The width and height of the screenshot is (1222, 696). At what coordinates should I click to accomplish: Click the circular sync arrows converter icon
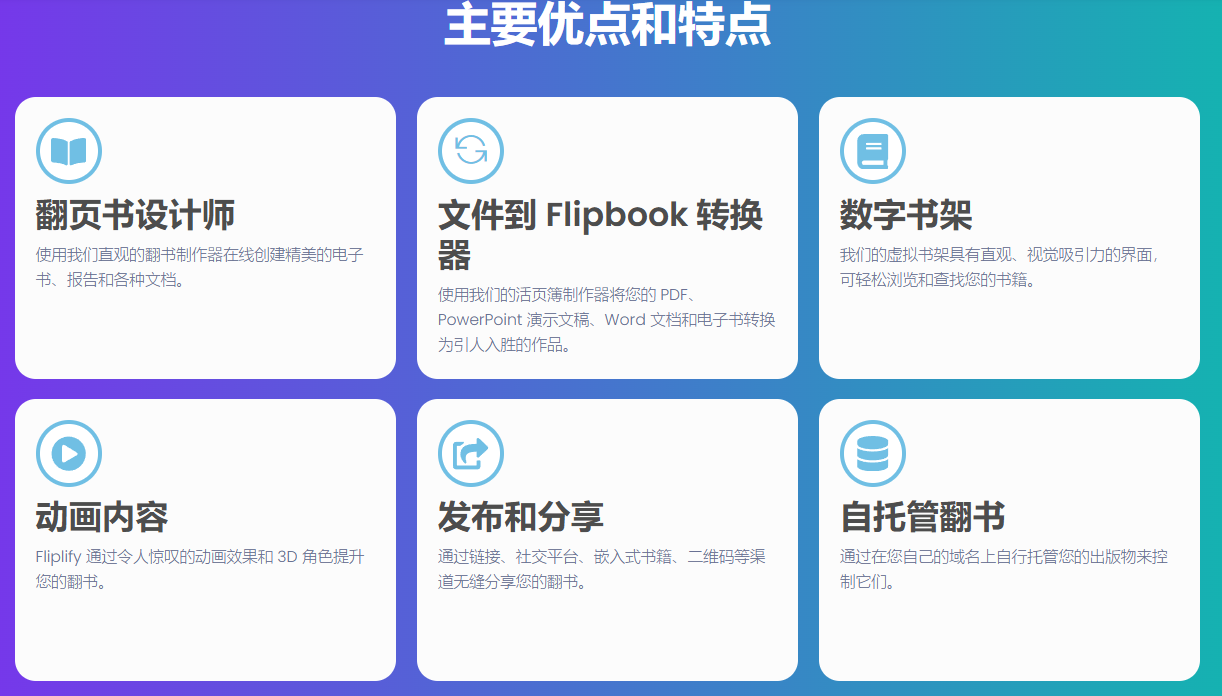click(x=471, y=151)
